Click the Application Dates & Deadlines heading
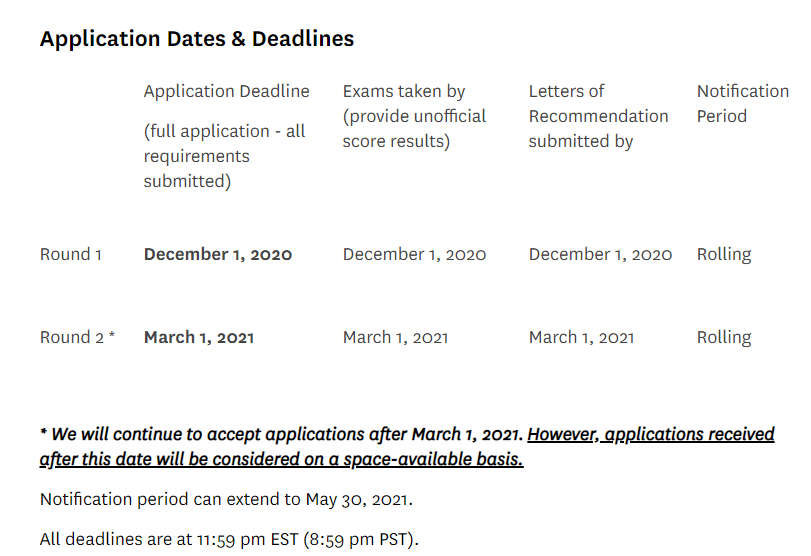 point(197,39)
